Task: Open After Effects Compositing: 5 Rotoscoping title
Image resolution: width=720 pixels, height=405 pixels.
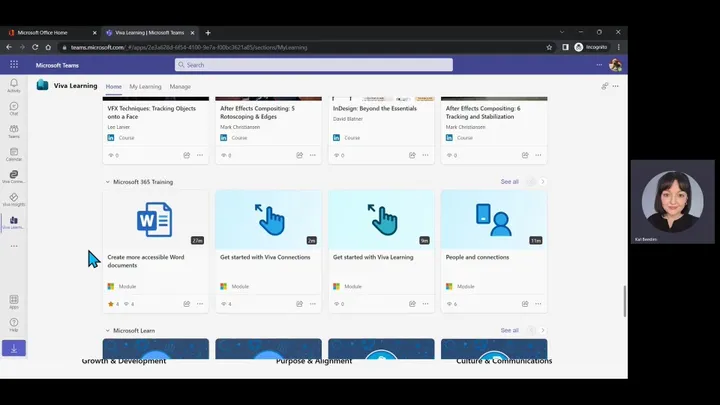Action: point(257,112)
